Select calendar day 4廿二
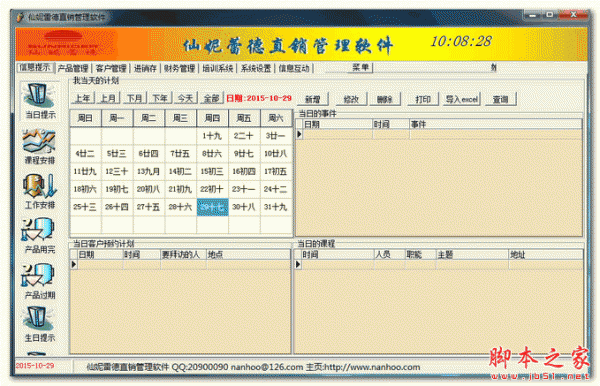The image size is (600, 386). pyautogui.click(x=85, y=154)
